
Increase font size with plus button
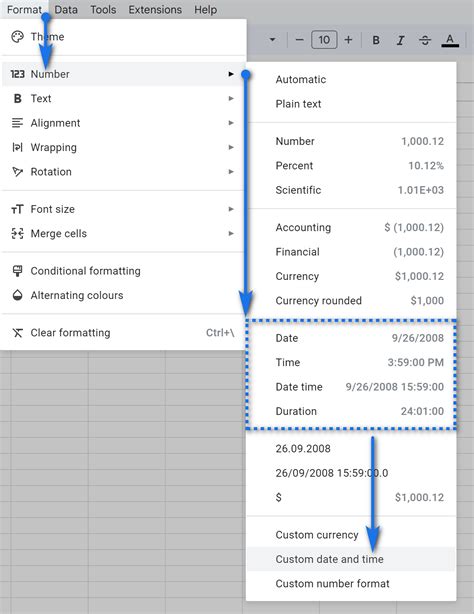348,40
